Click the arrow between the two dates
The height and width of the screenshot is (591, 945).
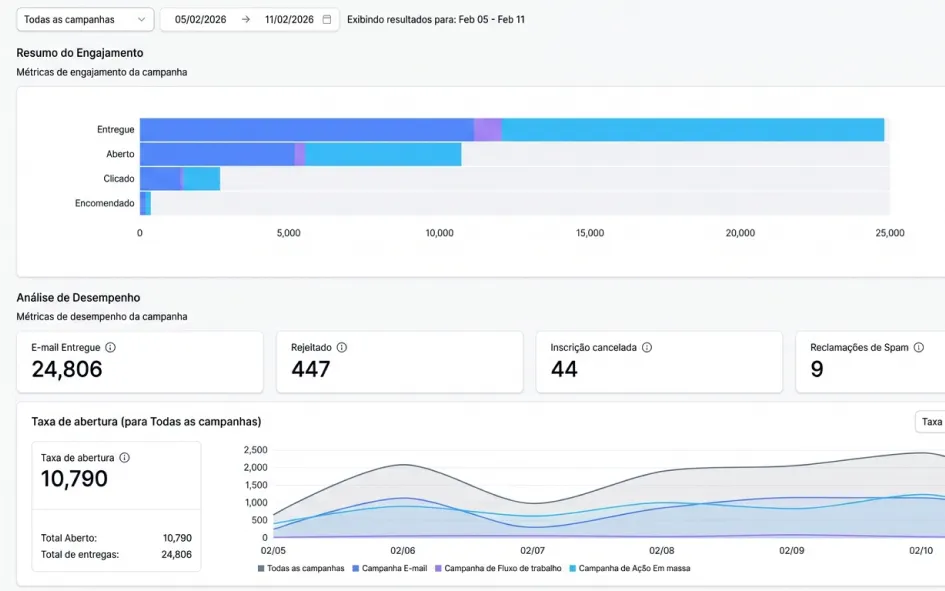(246, 19)
